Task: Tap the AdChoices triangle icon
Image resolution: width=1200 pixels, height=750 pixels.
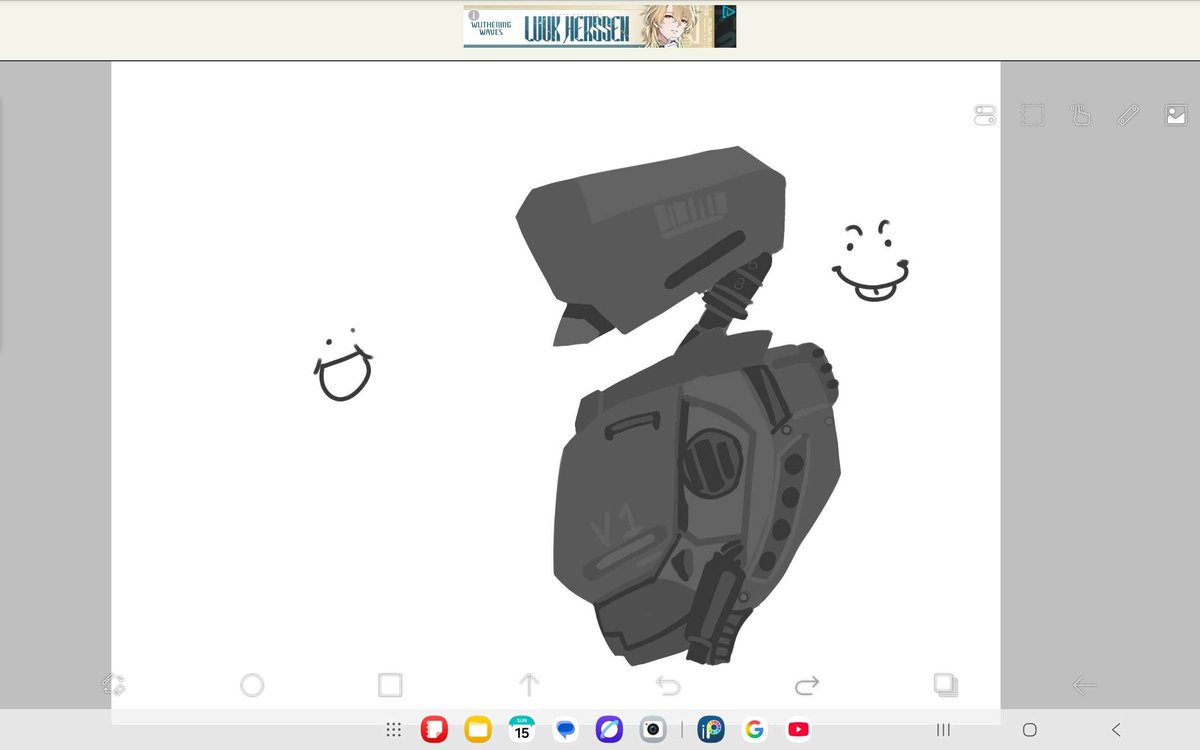Action: pos(729,13)
